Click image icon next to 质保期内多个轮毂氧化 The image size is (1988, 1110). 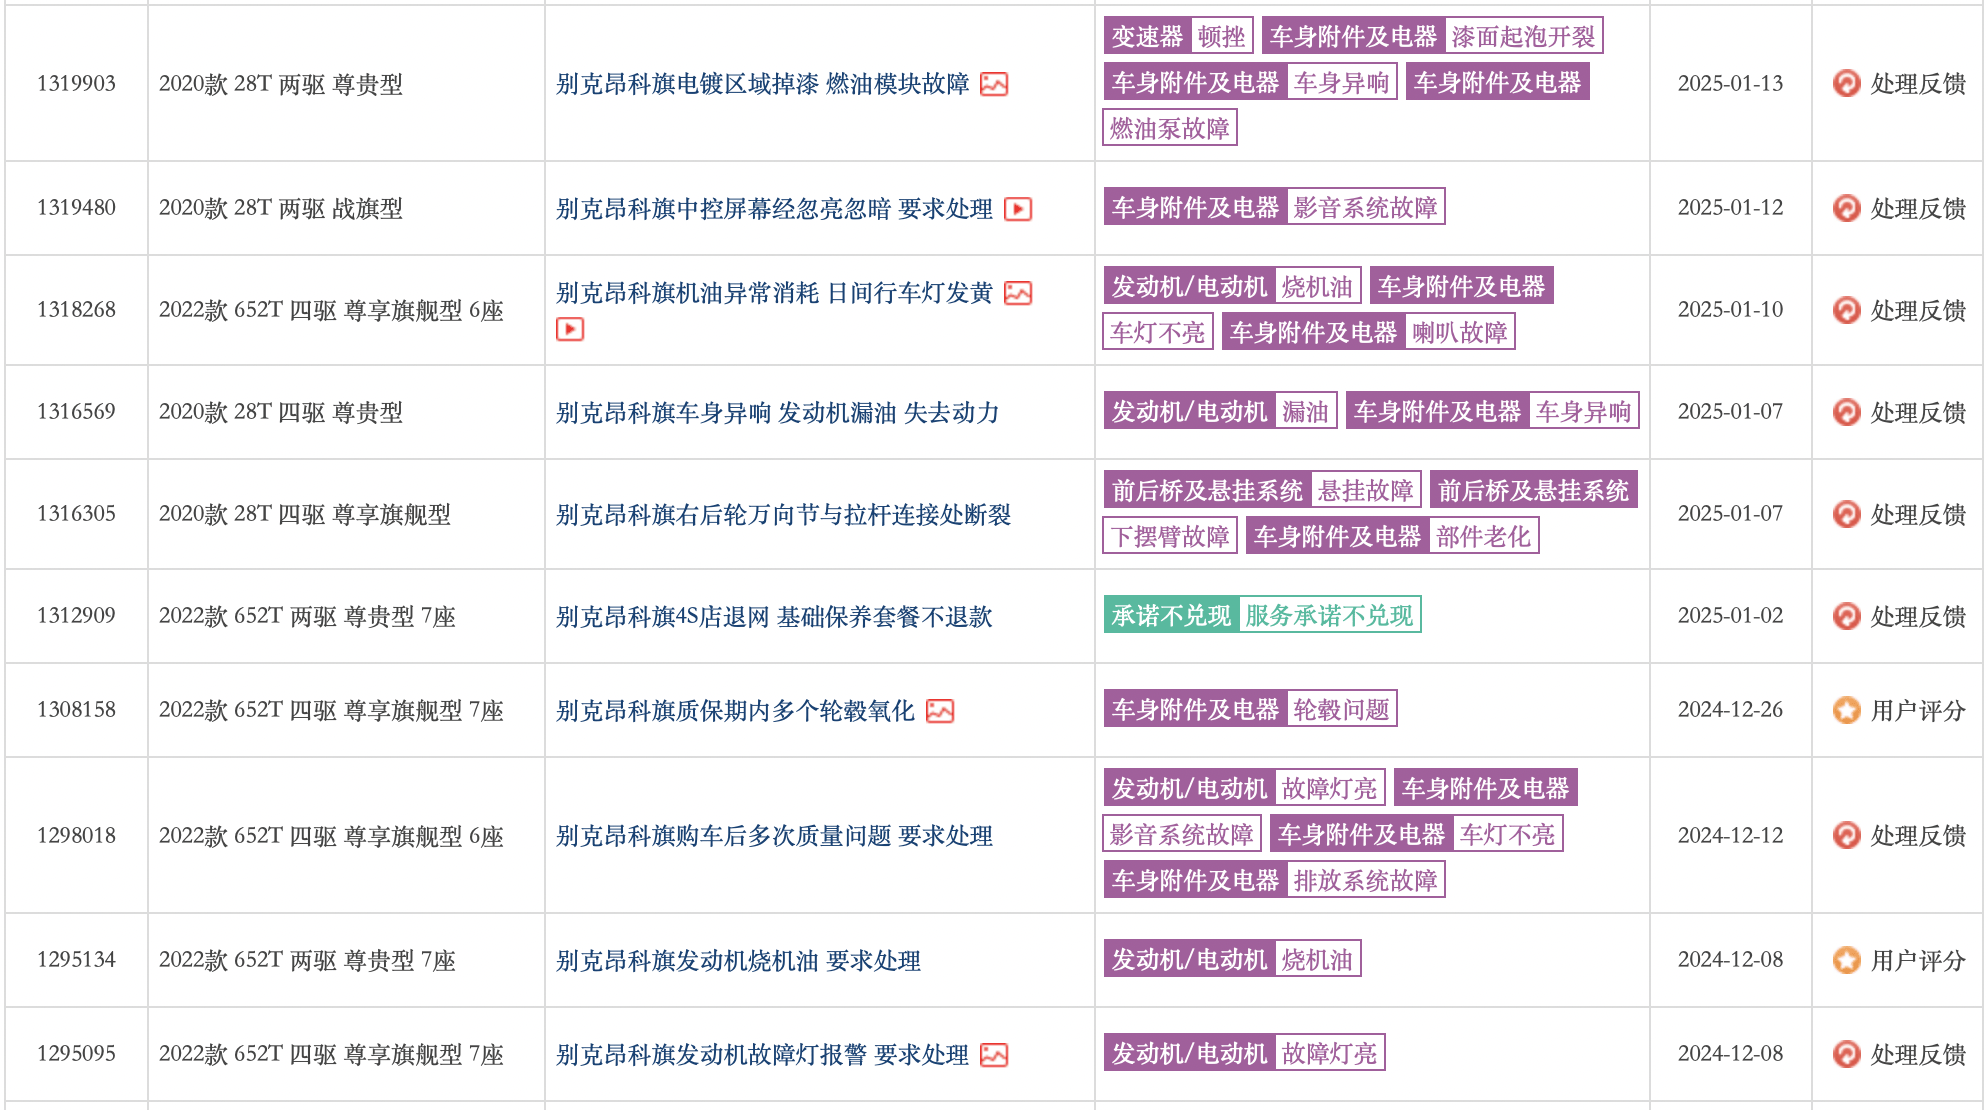940,711
